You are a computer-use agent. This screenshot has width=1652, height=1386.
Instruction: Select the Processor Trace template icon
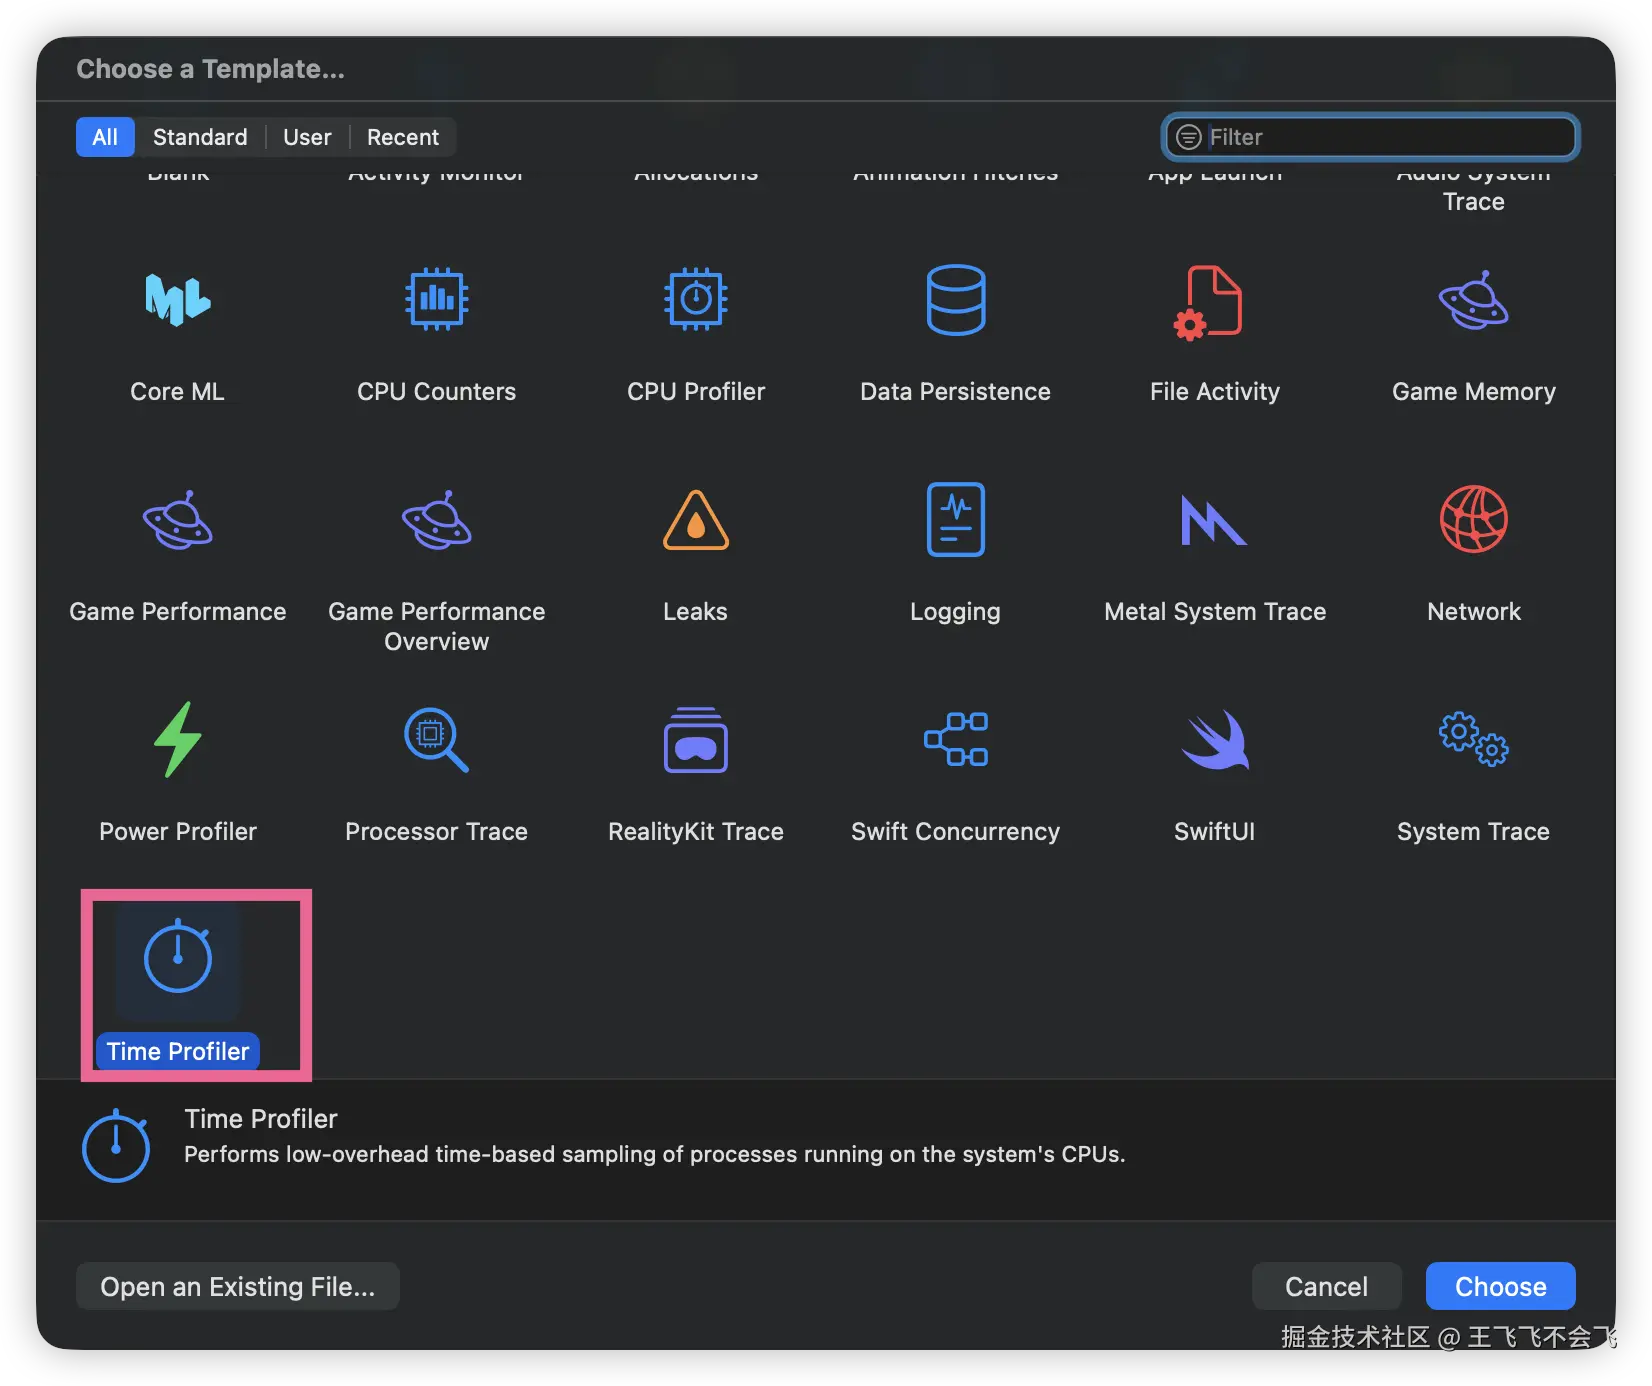(x=436, y=740)
